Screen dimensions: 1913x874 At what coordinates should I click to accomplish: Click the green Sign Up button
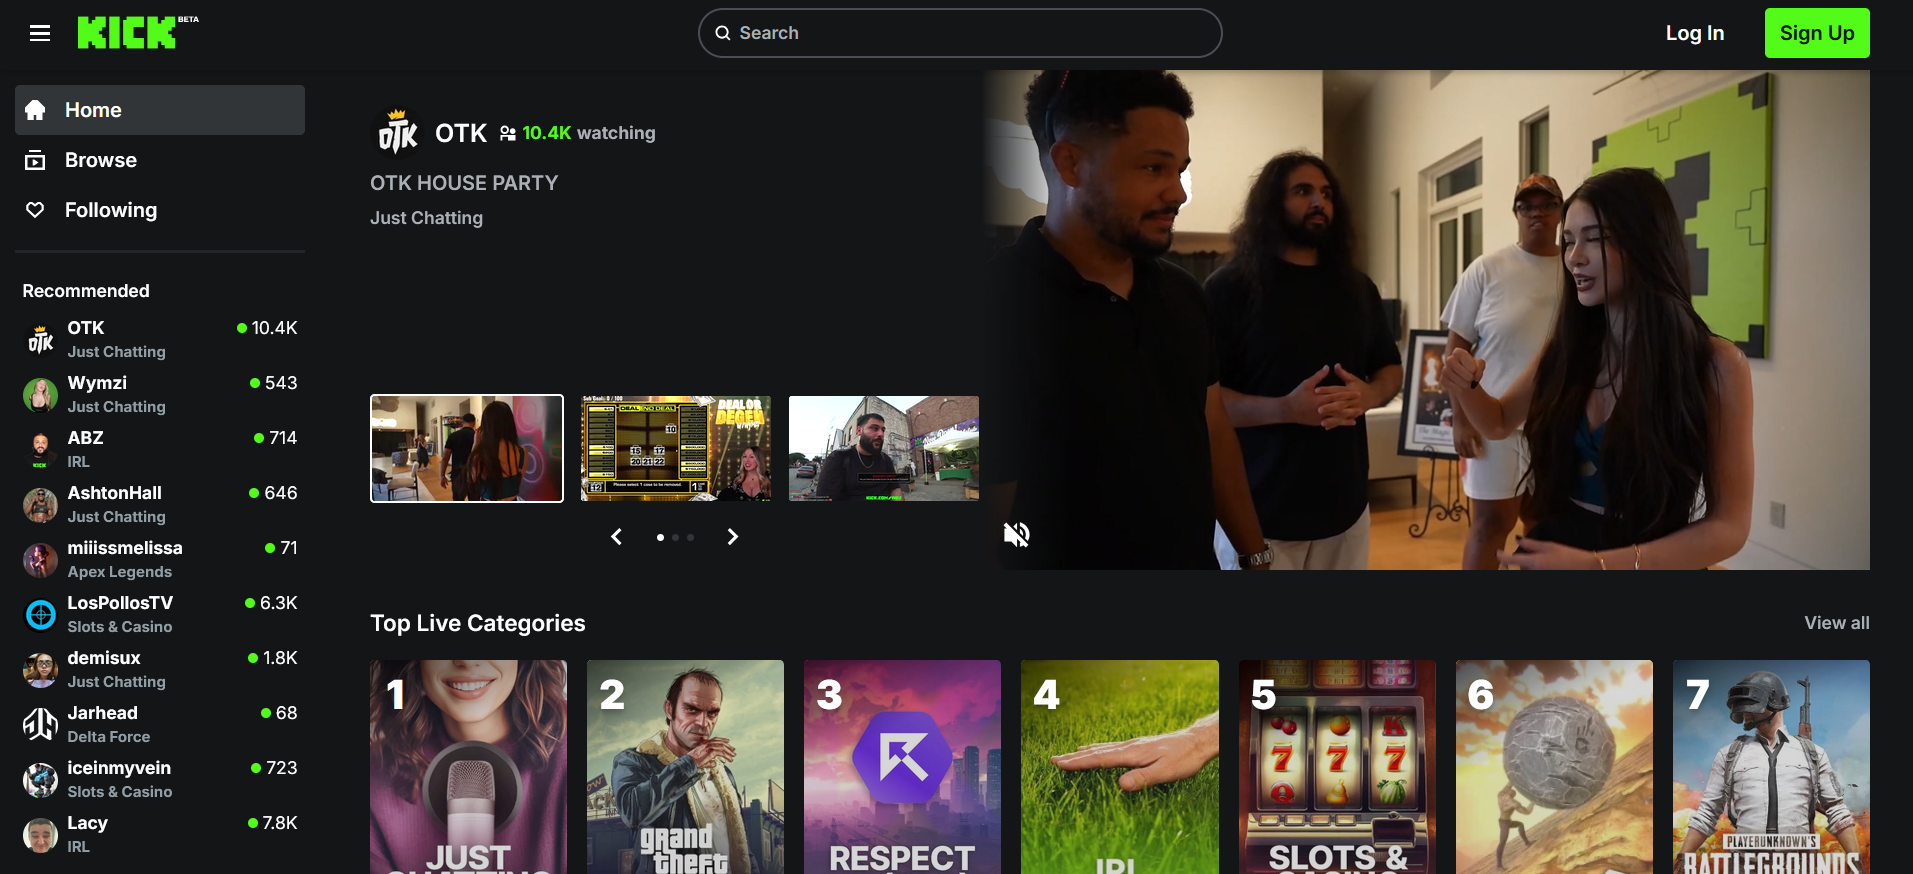1817,33
